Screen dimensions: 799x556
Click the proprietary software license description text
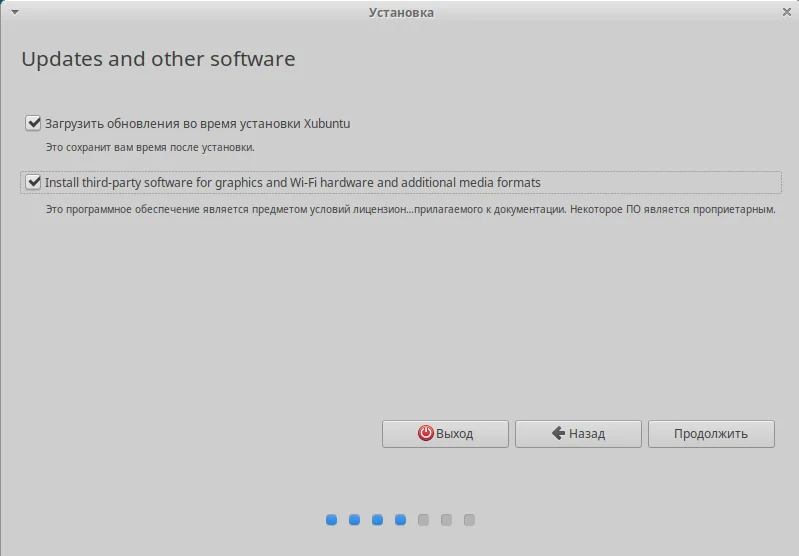(410, 209)
